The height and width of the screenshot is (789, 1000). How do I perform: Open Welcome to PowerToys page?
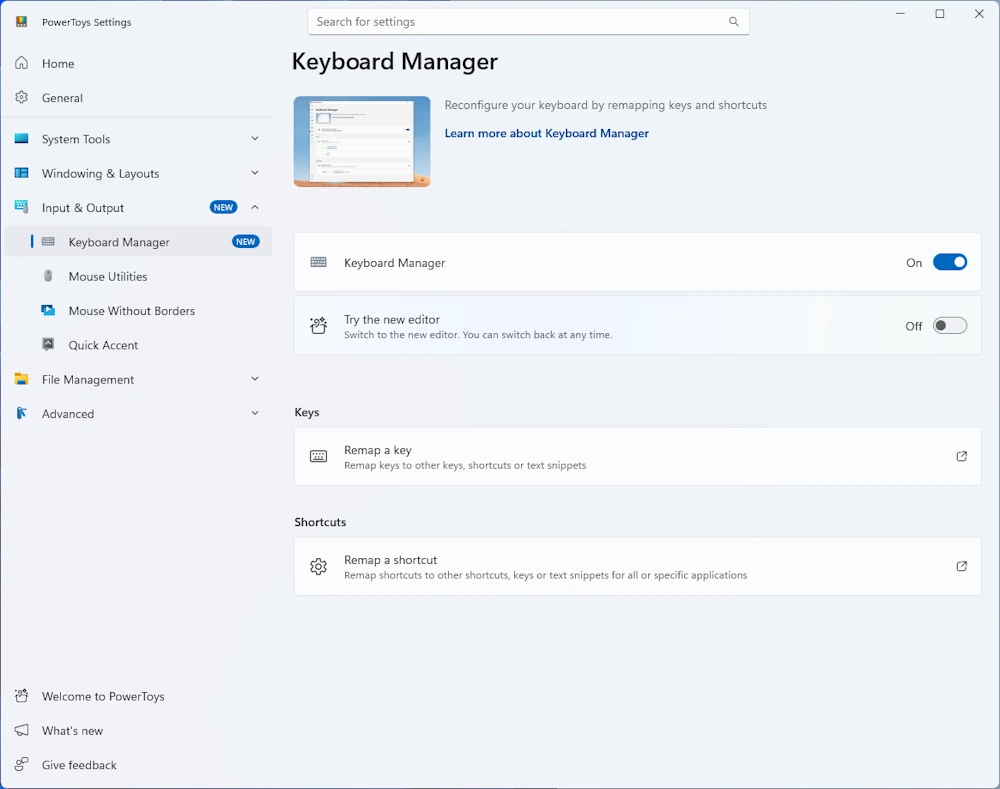click(102, 697)
